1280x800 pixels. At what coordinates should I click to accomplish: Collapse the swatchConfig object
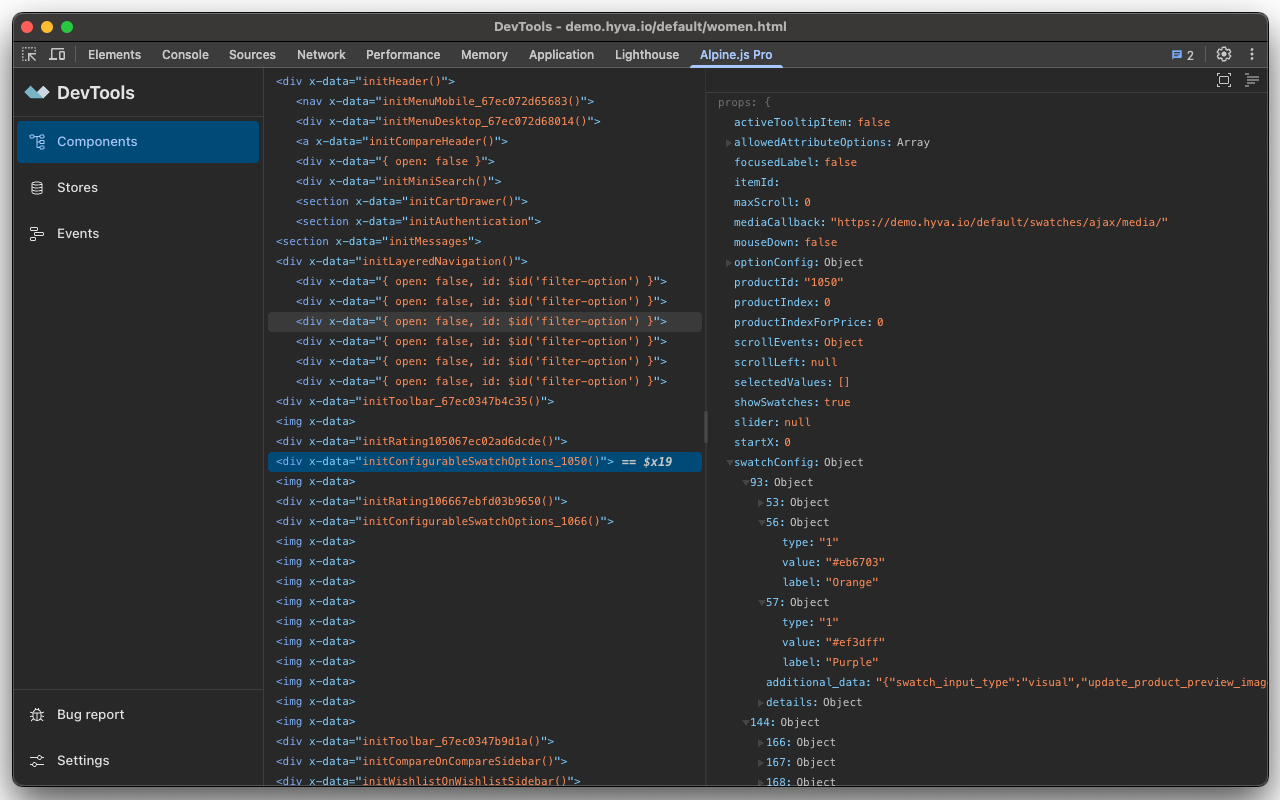730,463
